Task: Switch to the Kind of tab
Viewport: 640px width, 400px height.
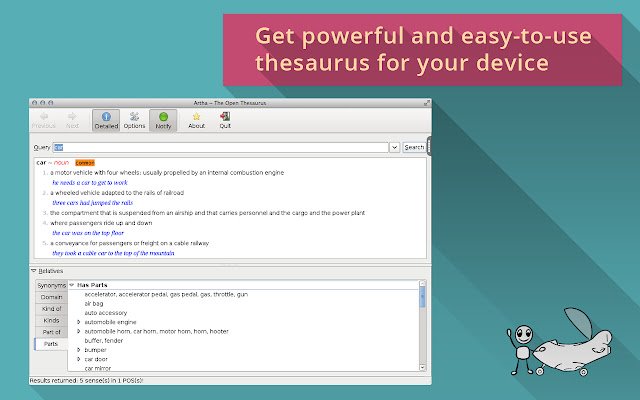Action: [51, 309]
